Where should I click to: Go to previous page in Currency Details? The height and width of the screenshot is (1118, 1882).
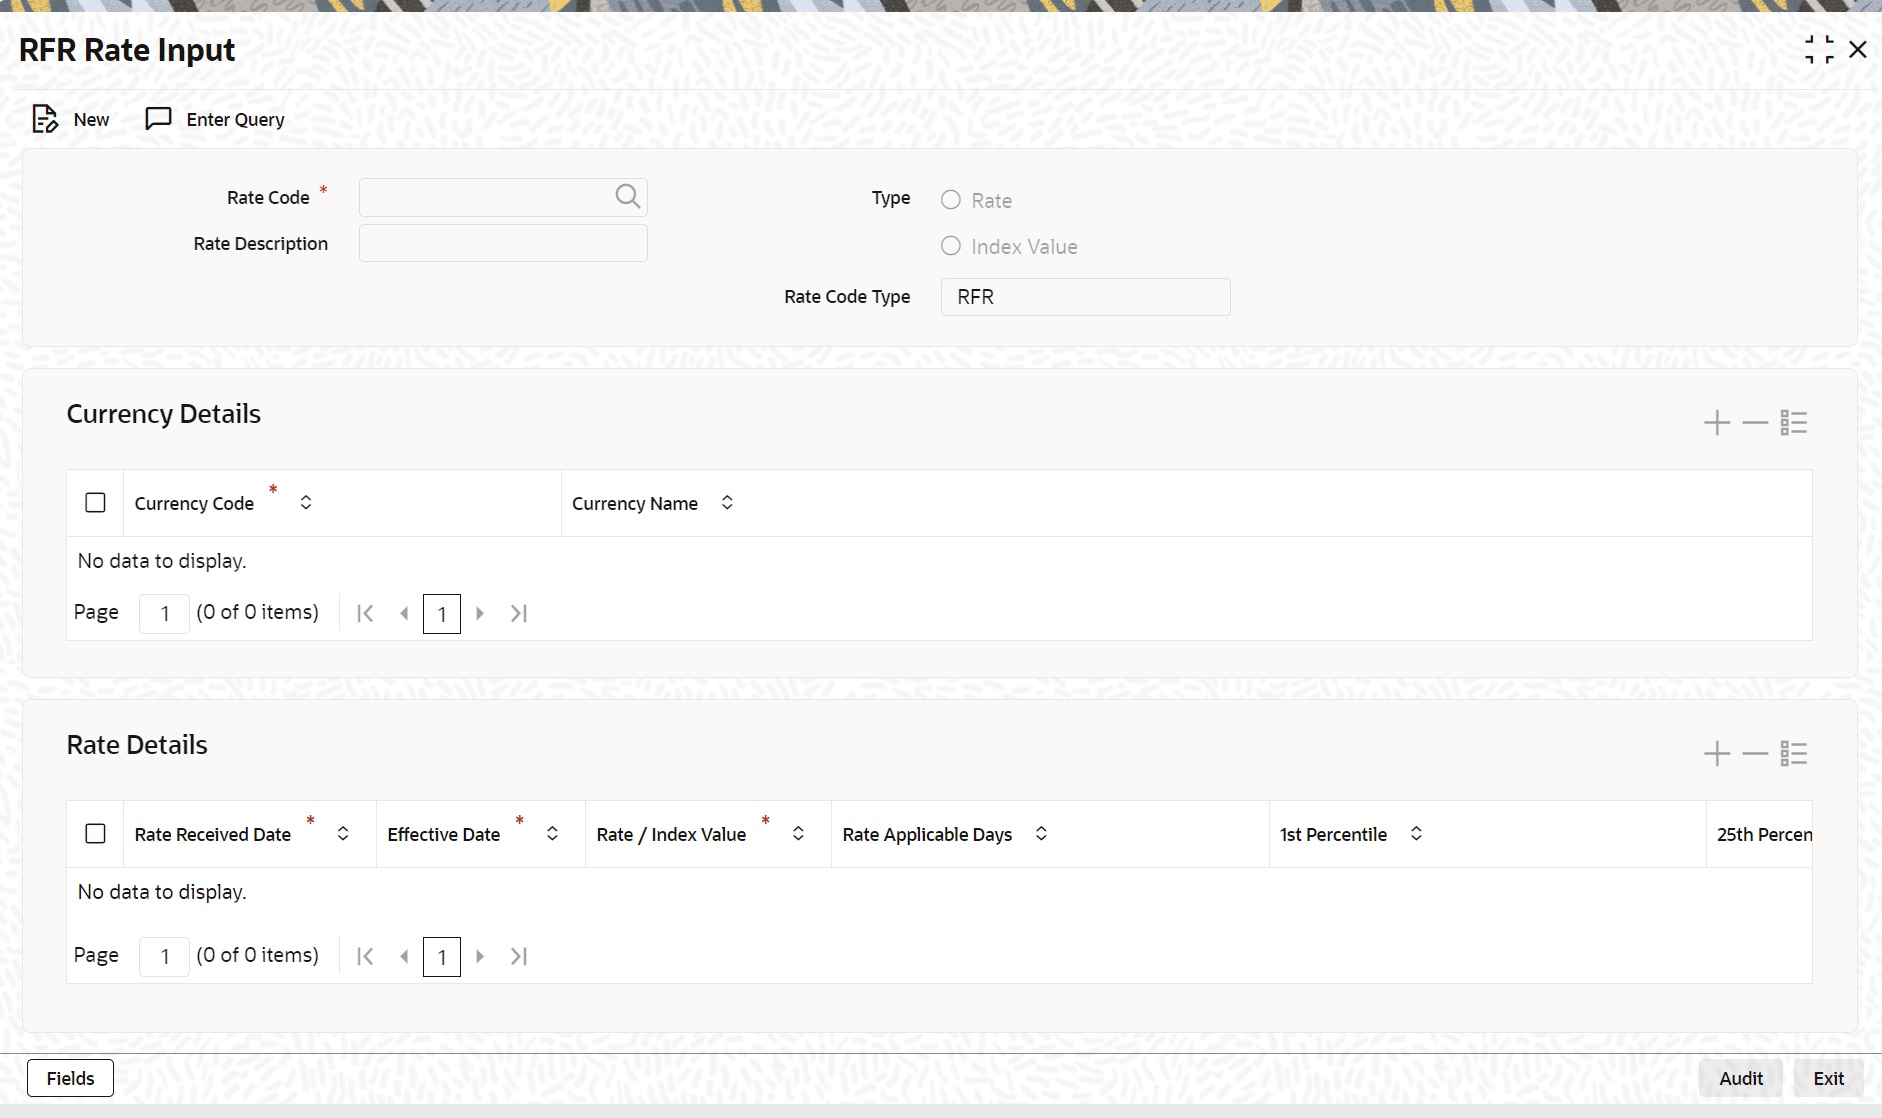pyautogui.click(x=404, y=613)
